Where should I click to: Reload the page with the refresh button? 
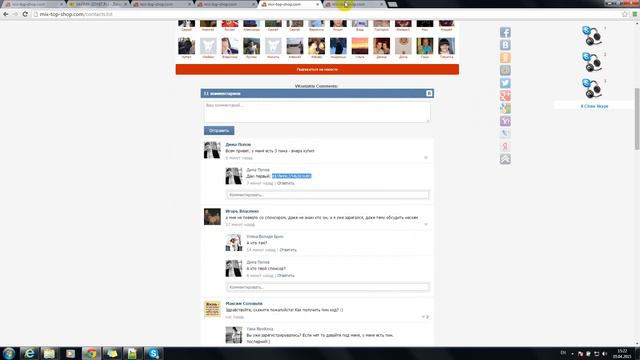(x=25, y=14)
